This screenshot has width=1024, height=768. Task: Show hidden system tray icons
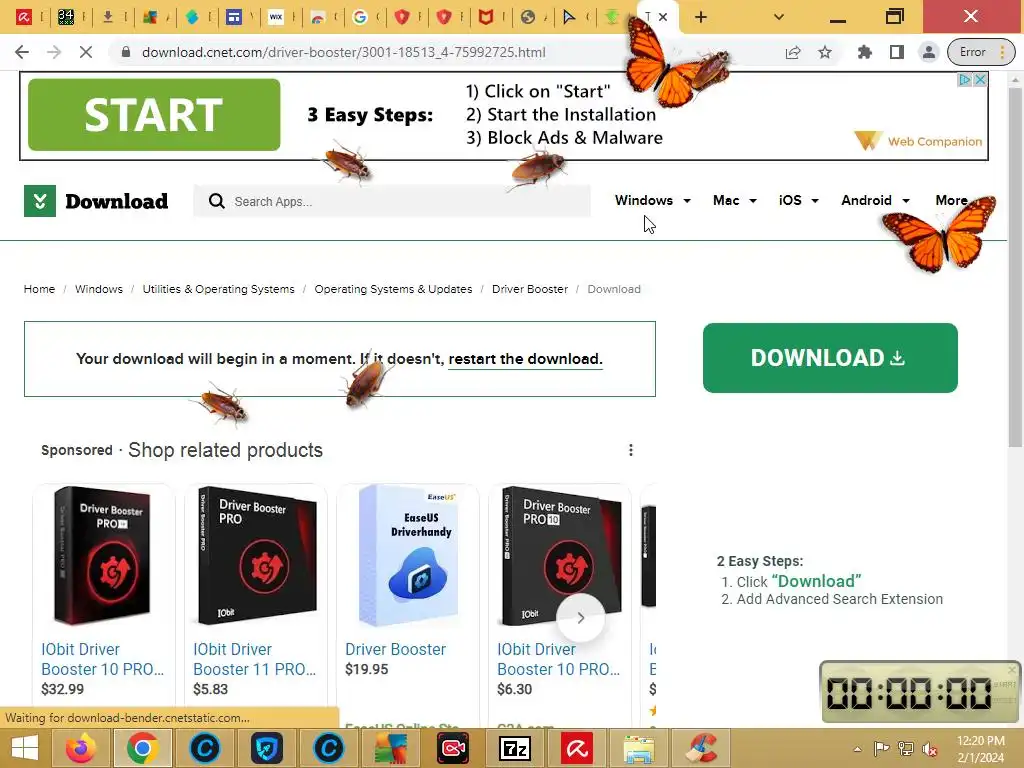coord(857,749)
